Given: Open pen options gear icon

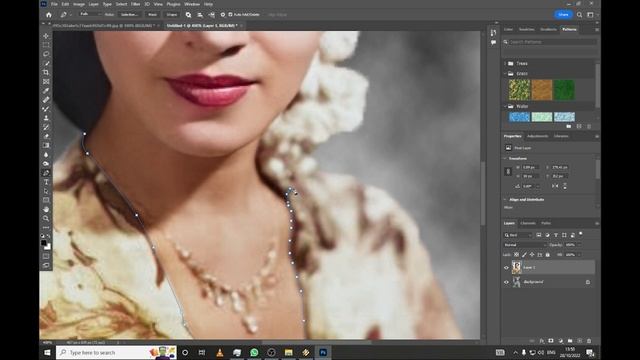Looking at the screenshot, I should tap(223, 15).
